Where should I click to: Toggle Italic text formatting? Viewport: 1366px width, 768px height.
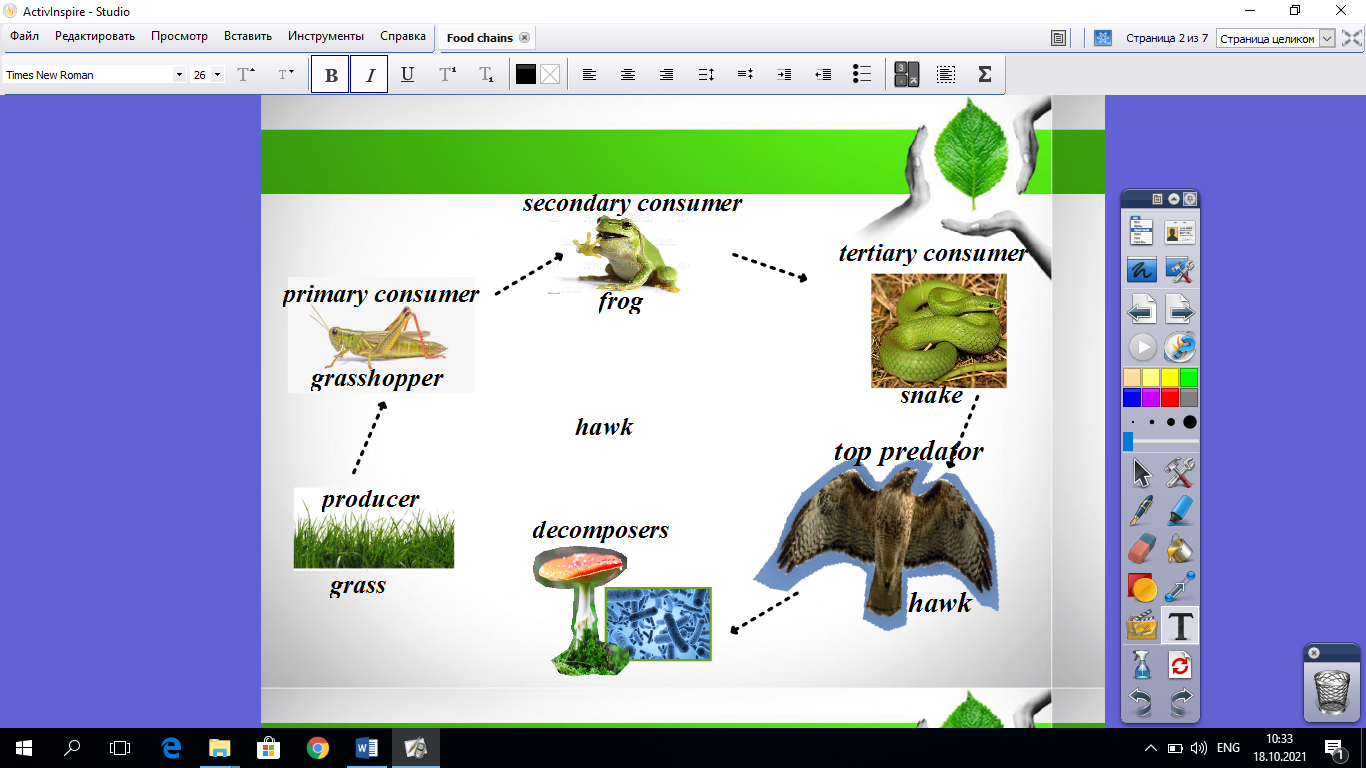click(x=369, y=75)
